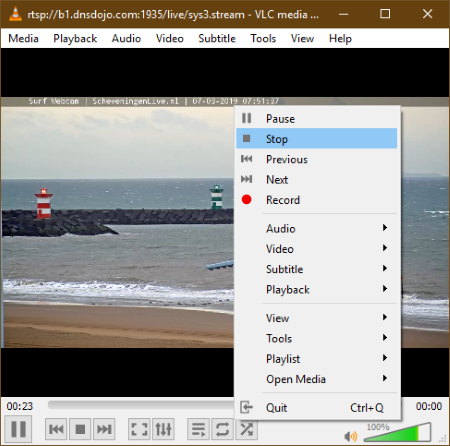Click the previous icon in context menu
450x446 pixels.
coord(247,159)
